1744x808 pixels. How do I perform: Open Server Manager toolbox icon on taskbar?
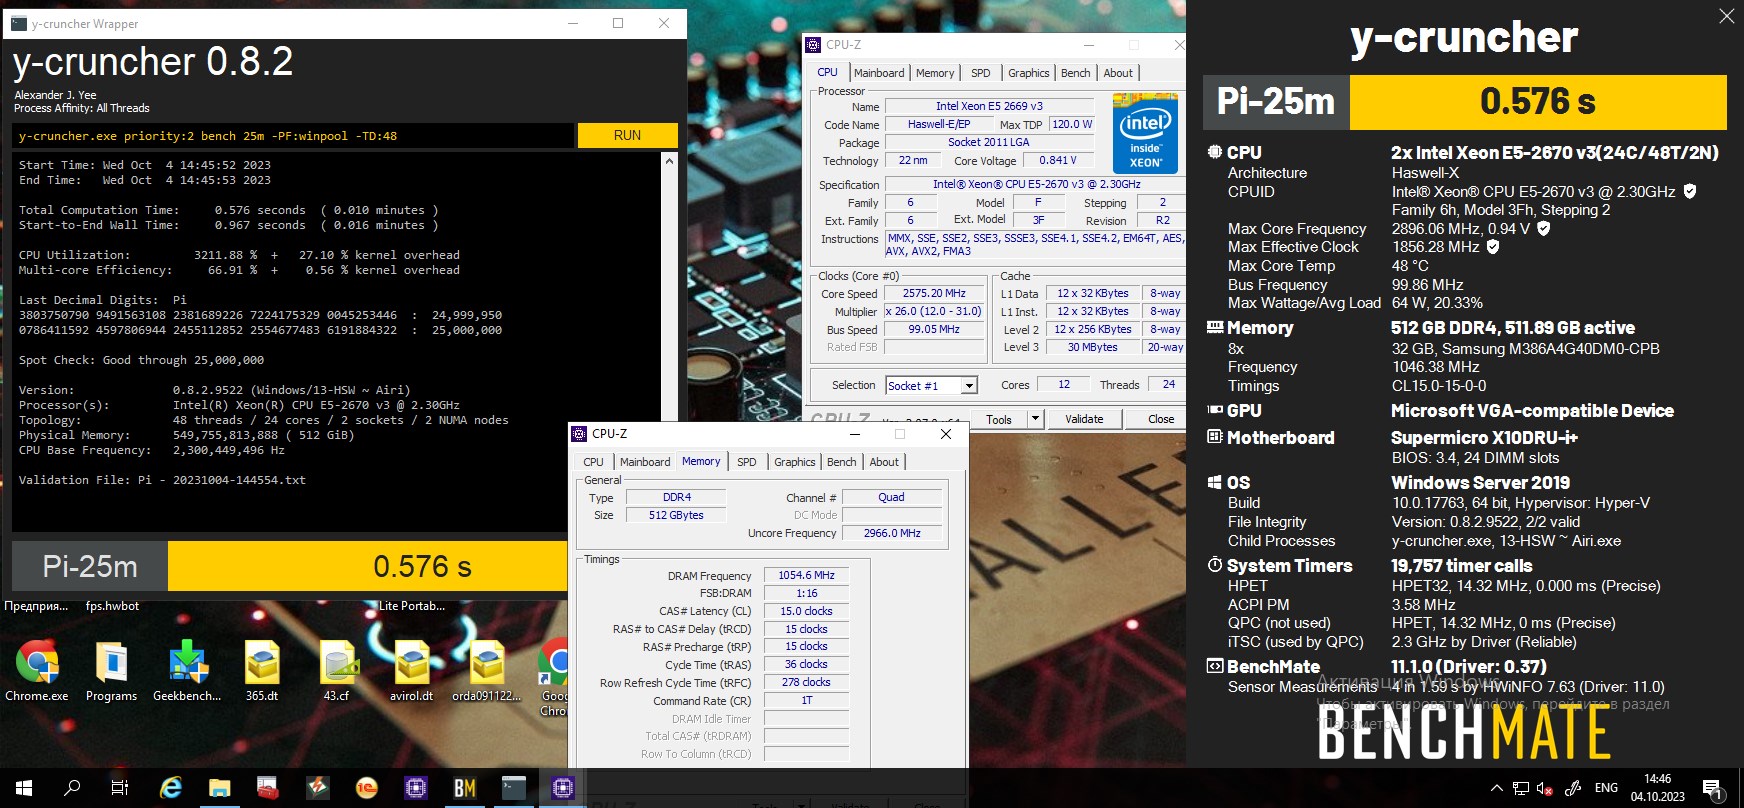click(268, 788)
